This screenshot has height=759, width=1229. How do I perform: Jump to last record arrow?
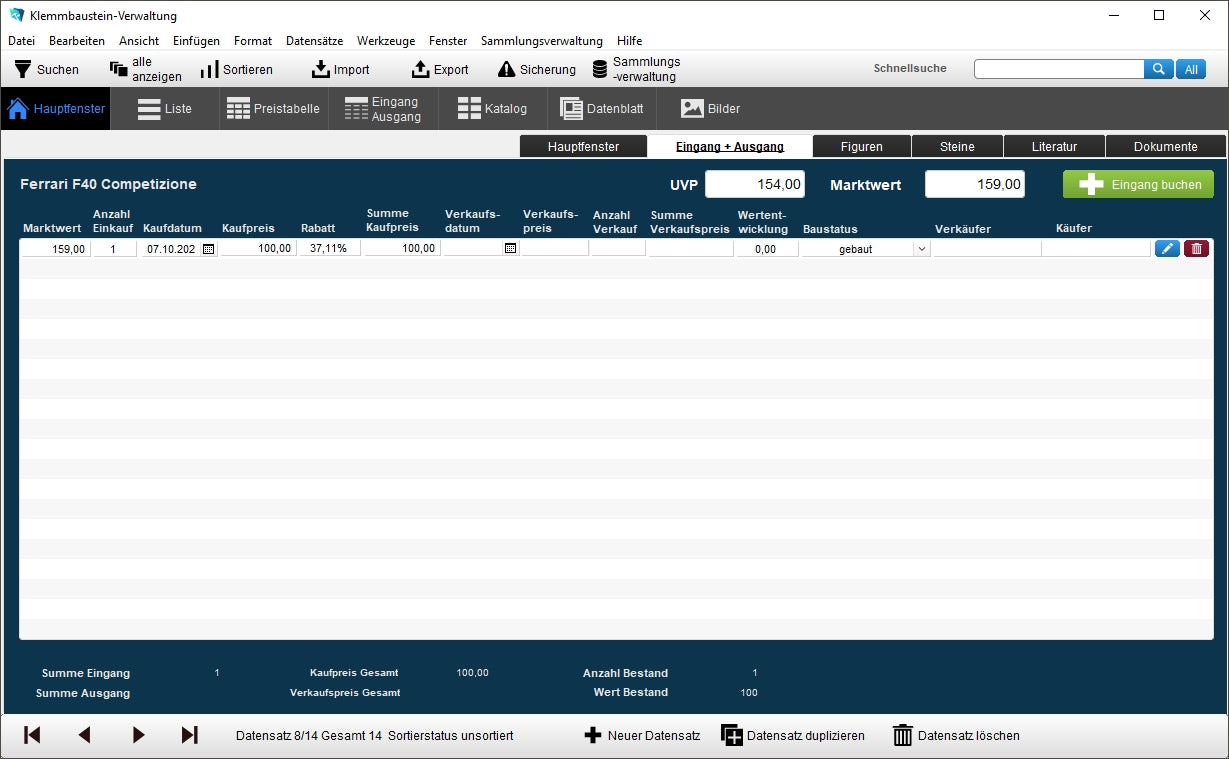(x=189, y=735)
